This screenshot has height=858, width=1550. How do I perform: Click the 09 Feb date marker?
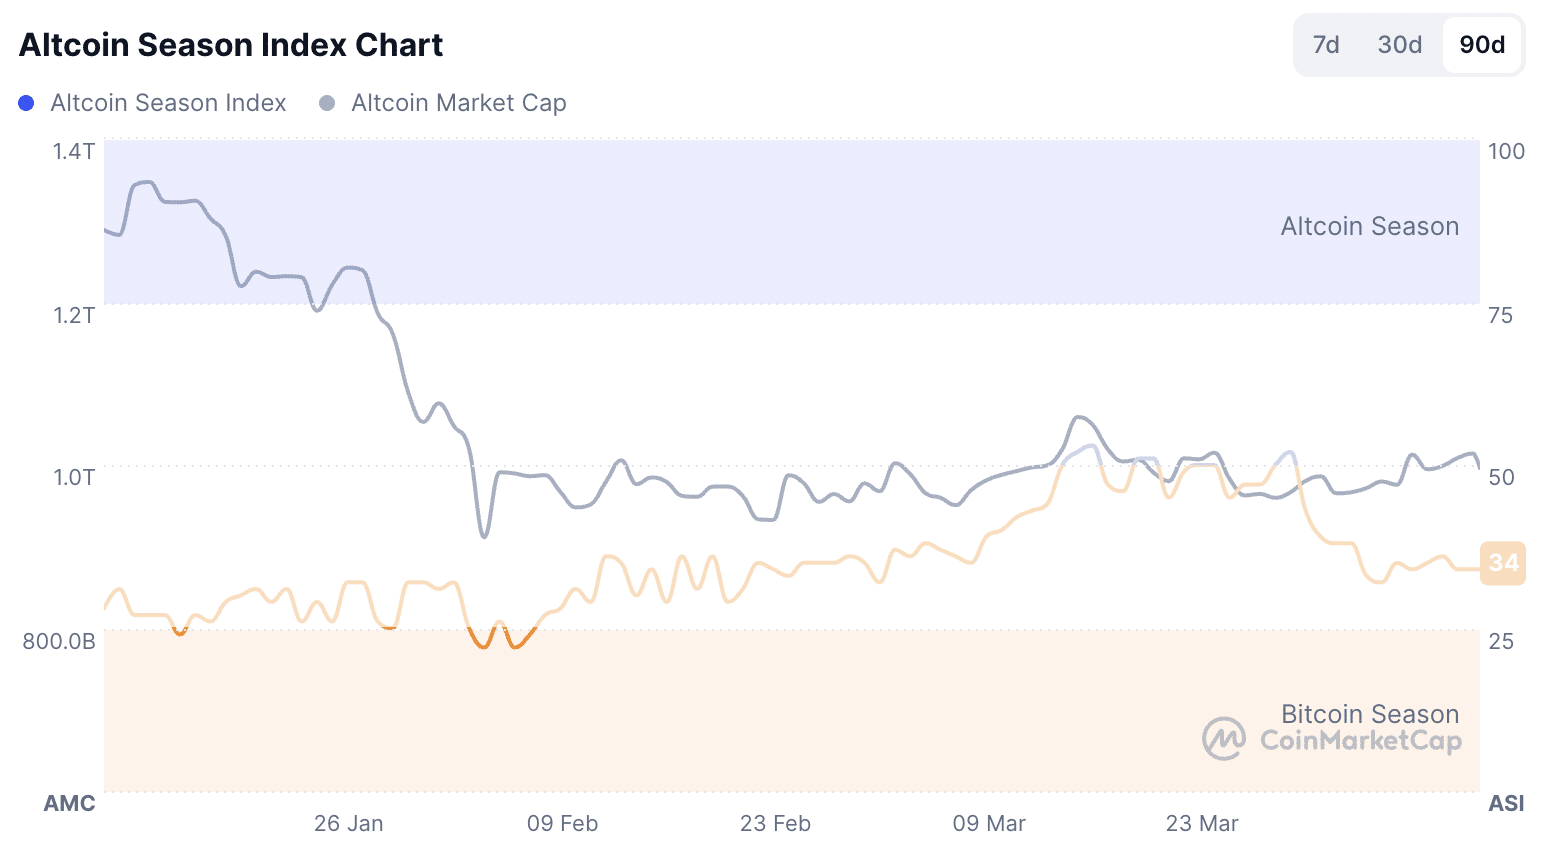[x=562, y=823]
